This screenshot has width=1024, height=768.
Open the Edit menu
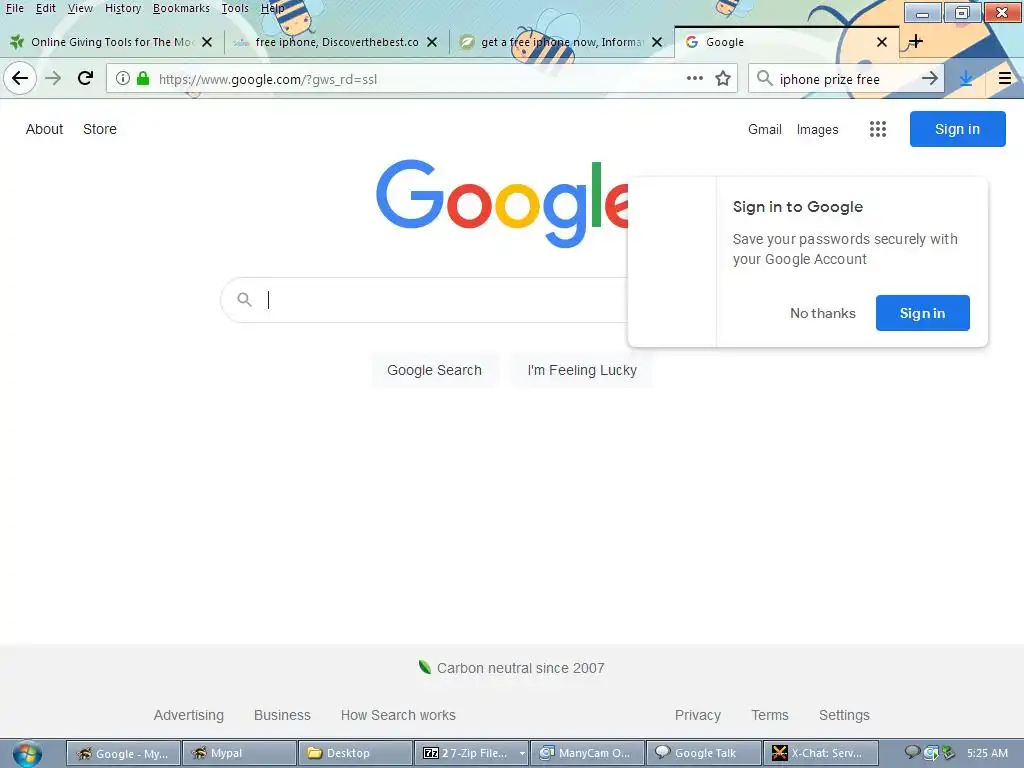[x=45, y=8]
